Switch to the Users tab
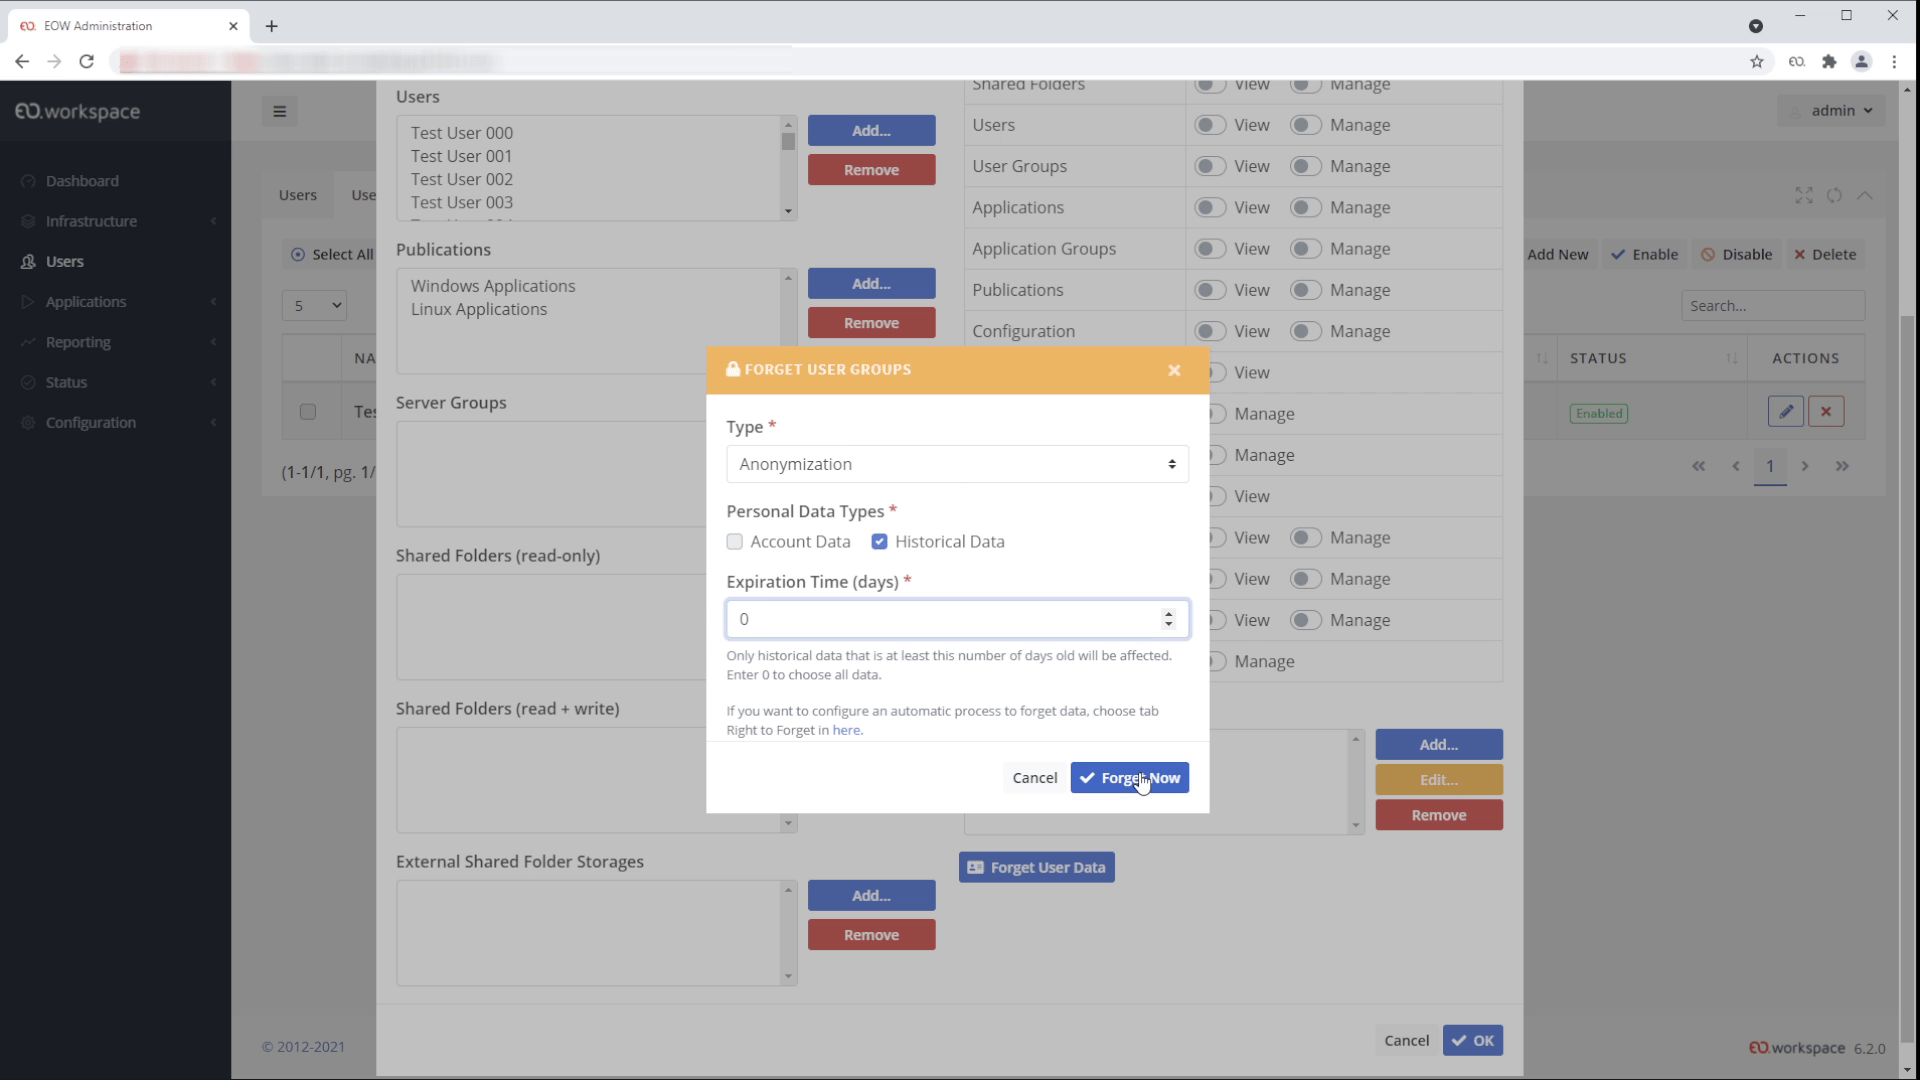This screenshot has width=1920, height=1080. (x=298, y=195)
